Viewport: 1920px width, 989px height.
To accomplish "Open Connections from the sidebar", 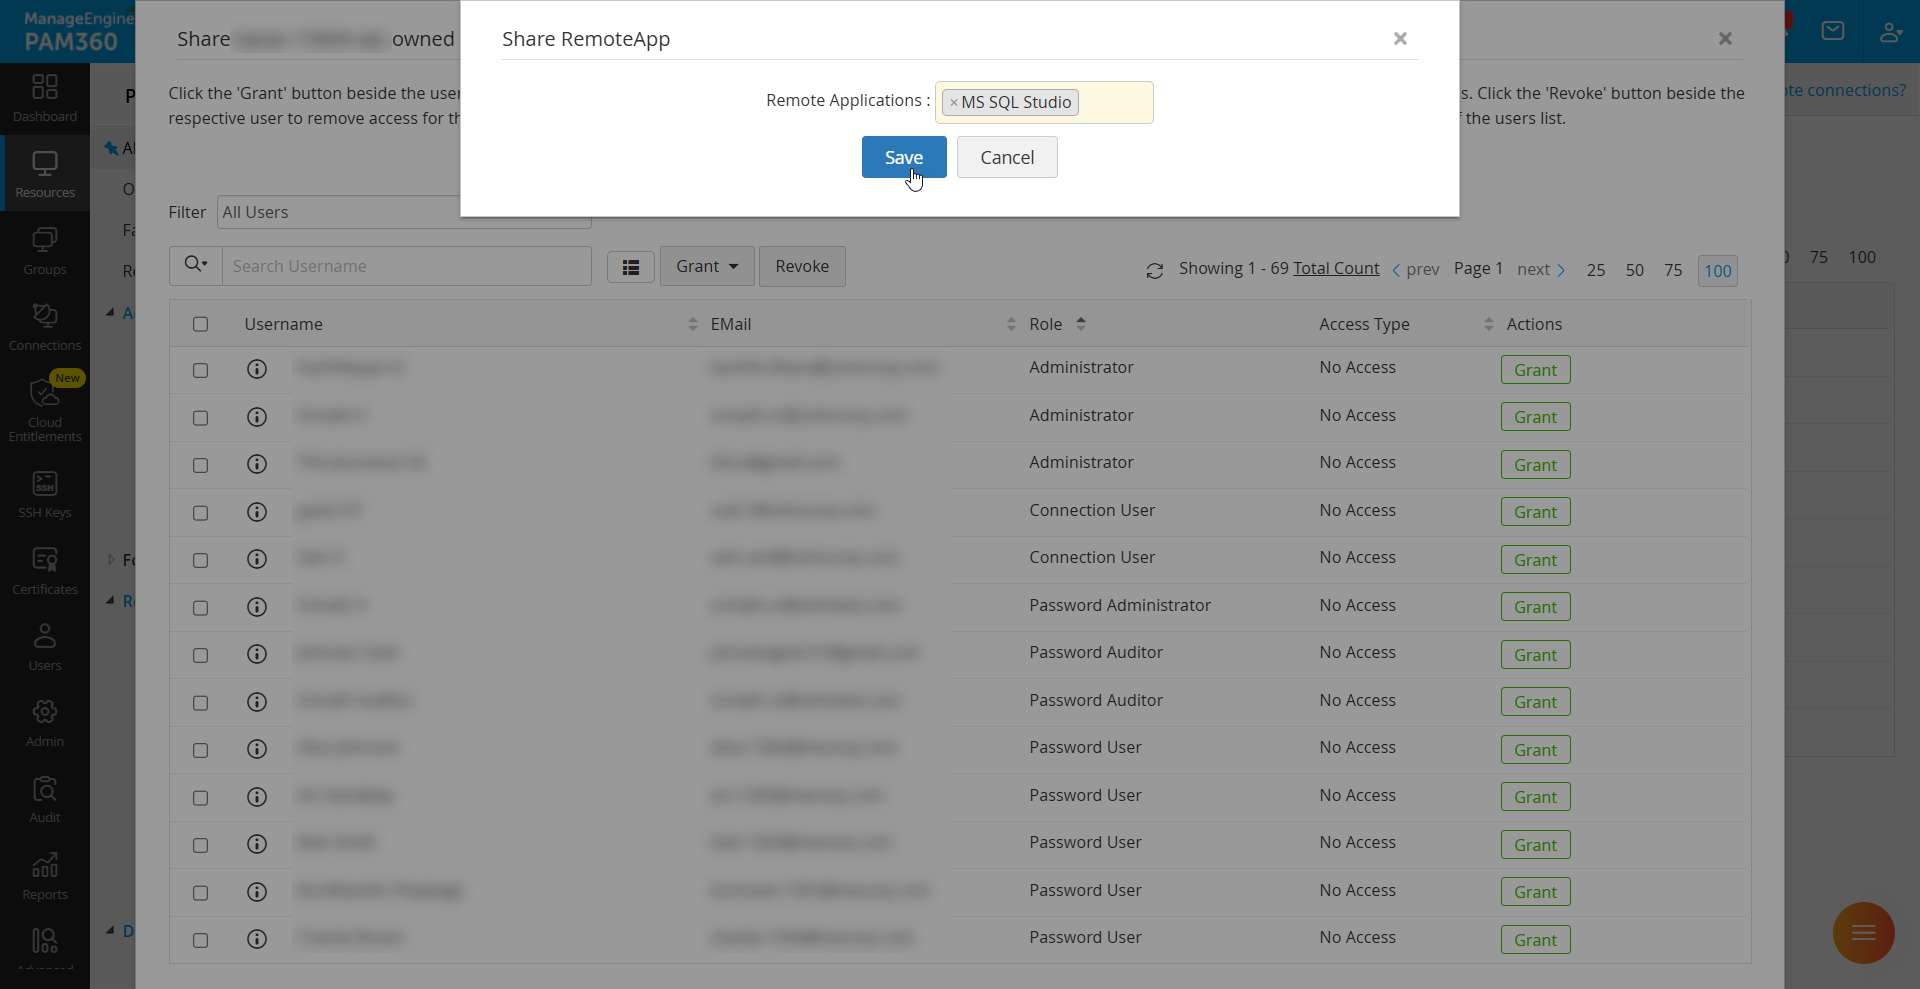I will [x=45, y=327].
